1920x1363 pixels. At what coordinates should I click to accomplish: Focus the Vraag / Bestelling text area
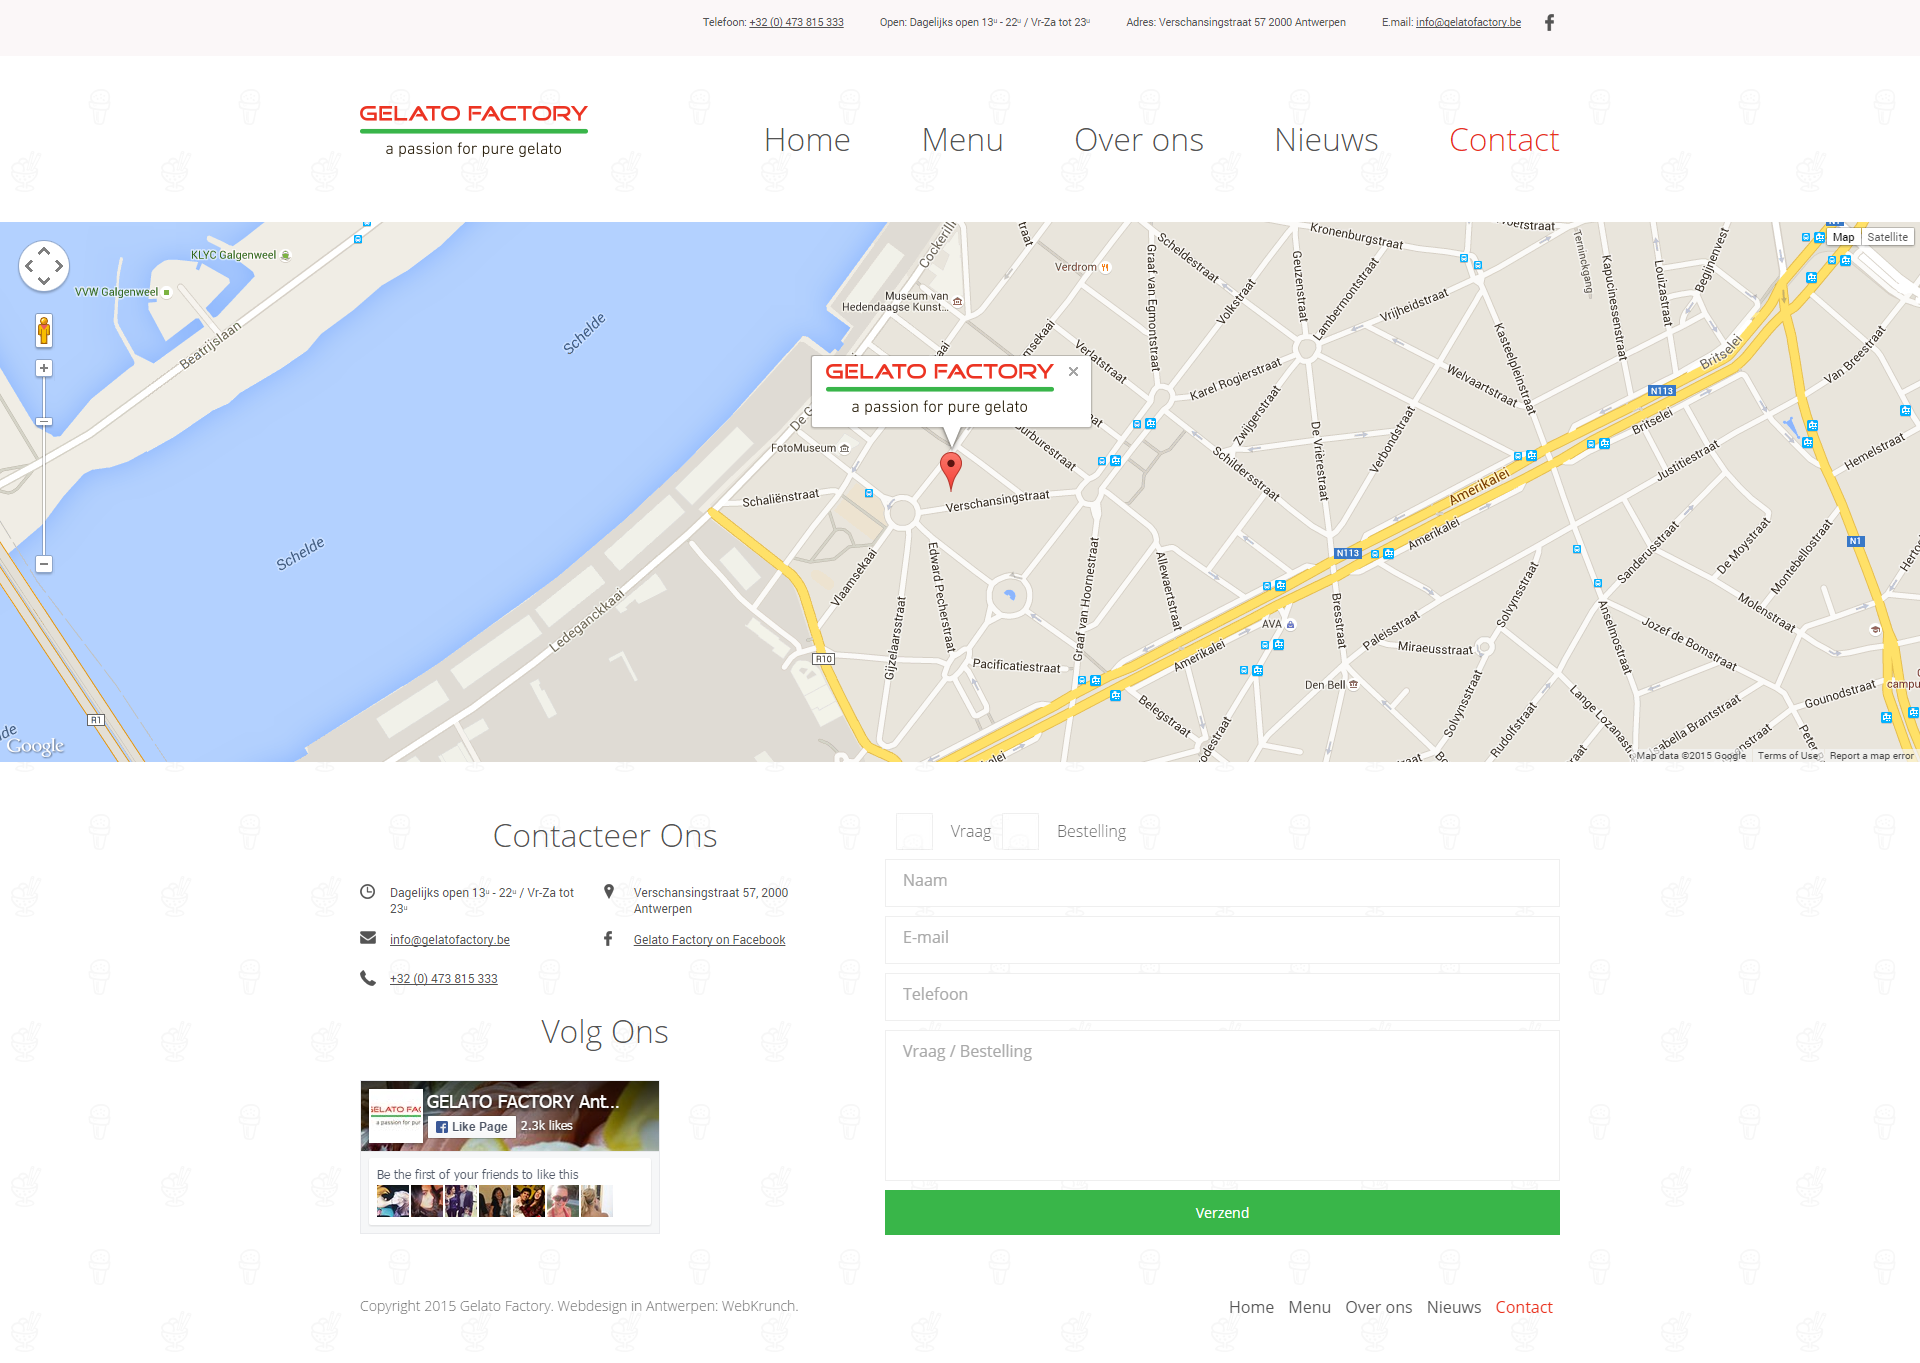click(1222, 1105)
